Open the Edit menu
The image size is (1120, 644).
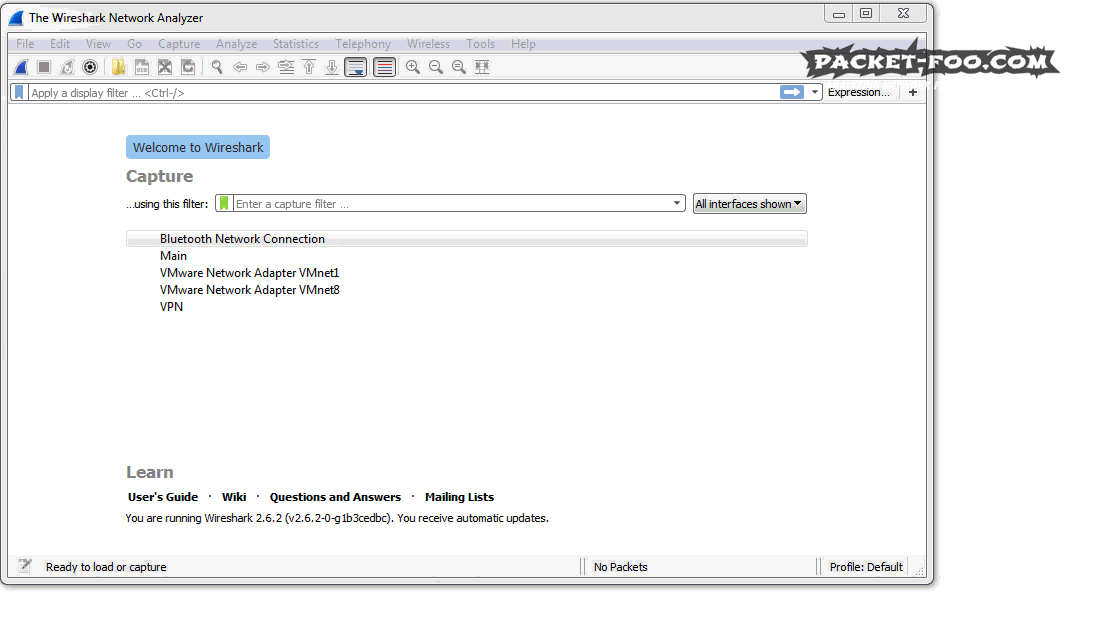[60, 44]
